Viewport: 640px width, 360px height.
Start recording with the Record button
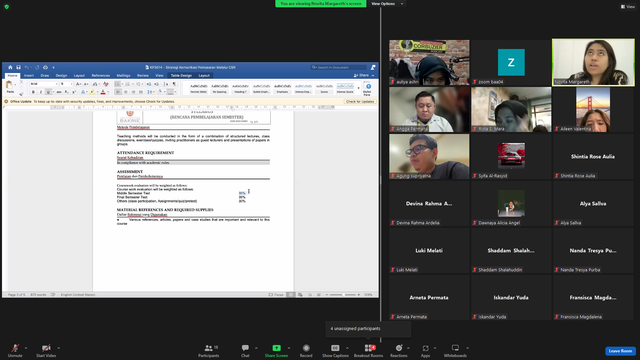coord(306,350)
